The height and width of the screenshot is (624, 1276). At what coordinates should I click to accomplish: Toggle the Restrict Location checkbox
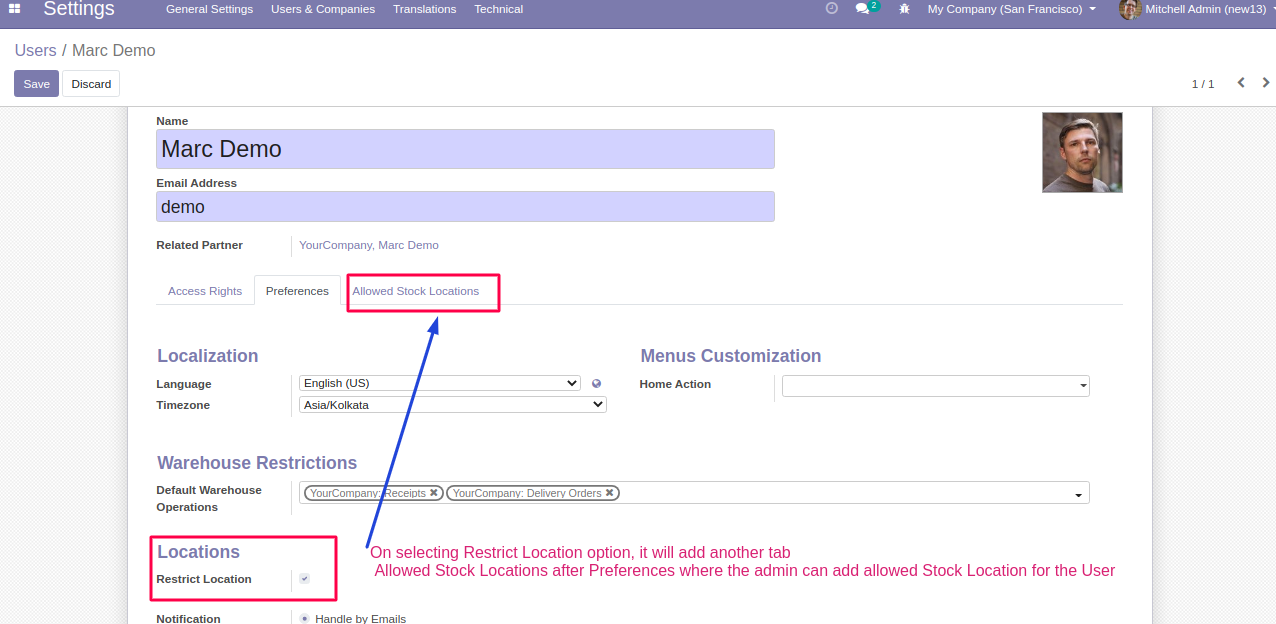coord(304,579)
